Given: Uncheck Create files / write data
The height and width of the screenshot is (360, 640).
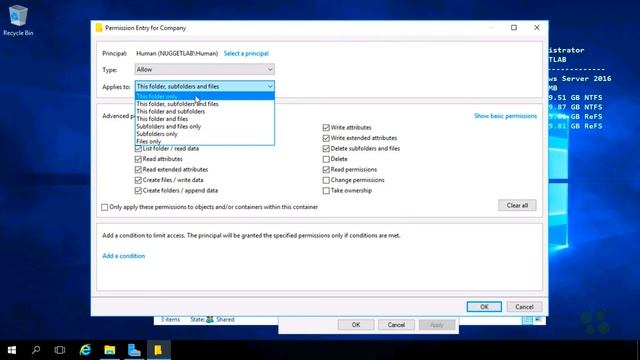Looking at the screenshot, I should point(138,180).
